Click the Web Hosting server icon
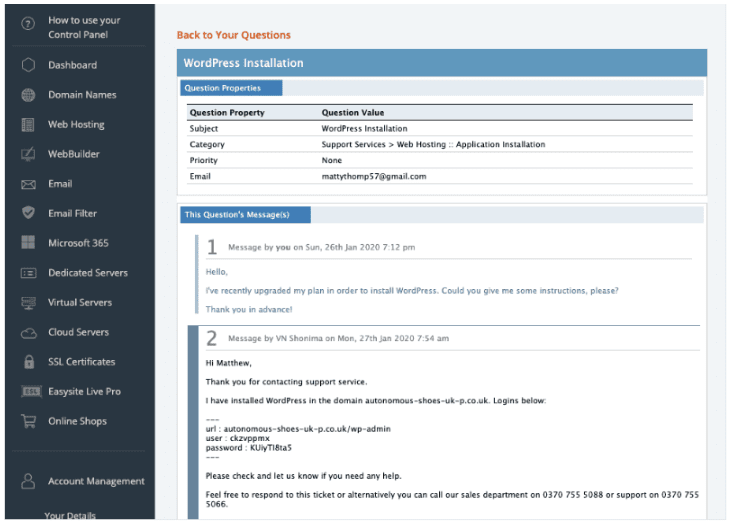Image resolution: width=733 pixels, height=527 pixels. click(x=28, y=124)
